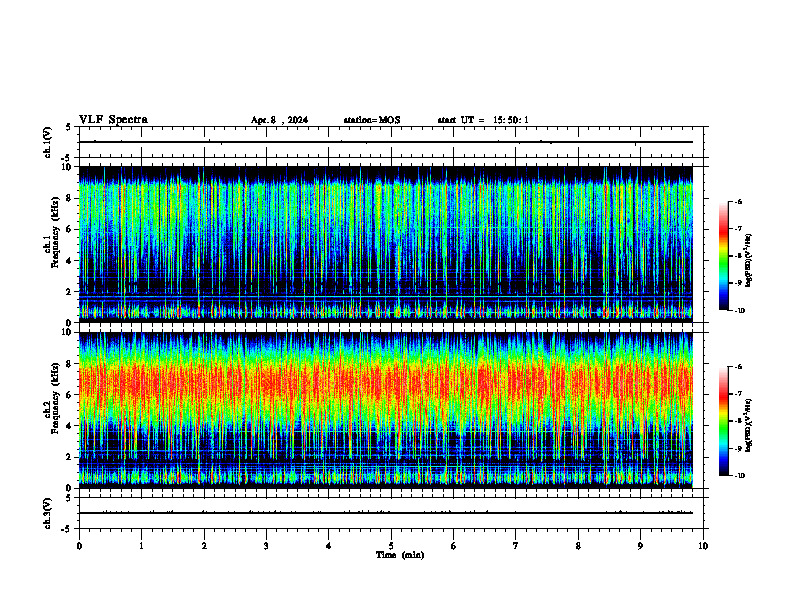This screenshot has height=612, width=792.
Task: Click the "-5" tick of the ch.3(V) panel
Action: pyautogui.click(x=67, y=529)
